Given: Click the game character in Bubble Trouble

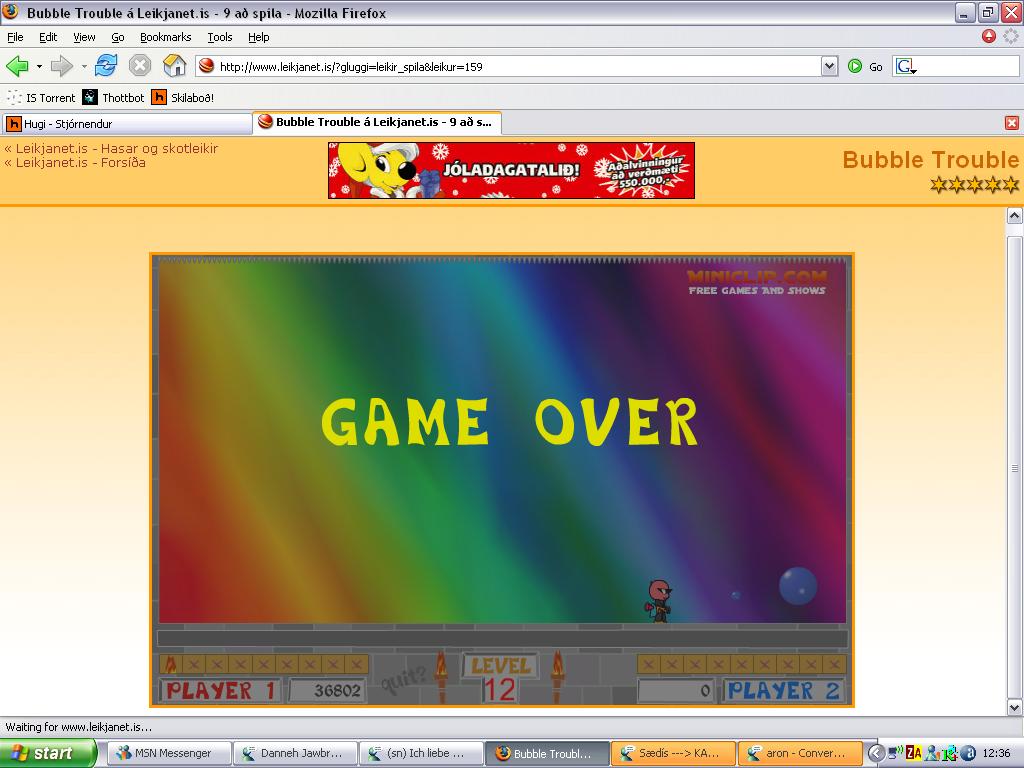Looking at the screenshot, I should coord(659,601).
